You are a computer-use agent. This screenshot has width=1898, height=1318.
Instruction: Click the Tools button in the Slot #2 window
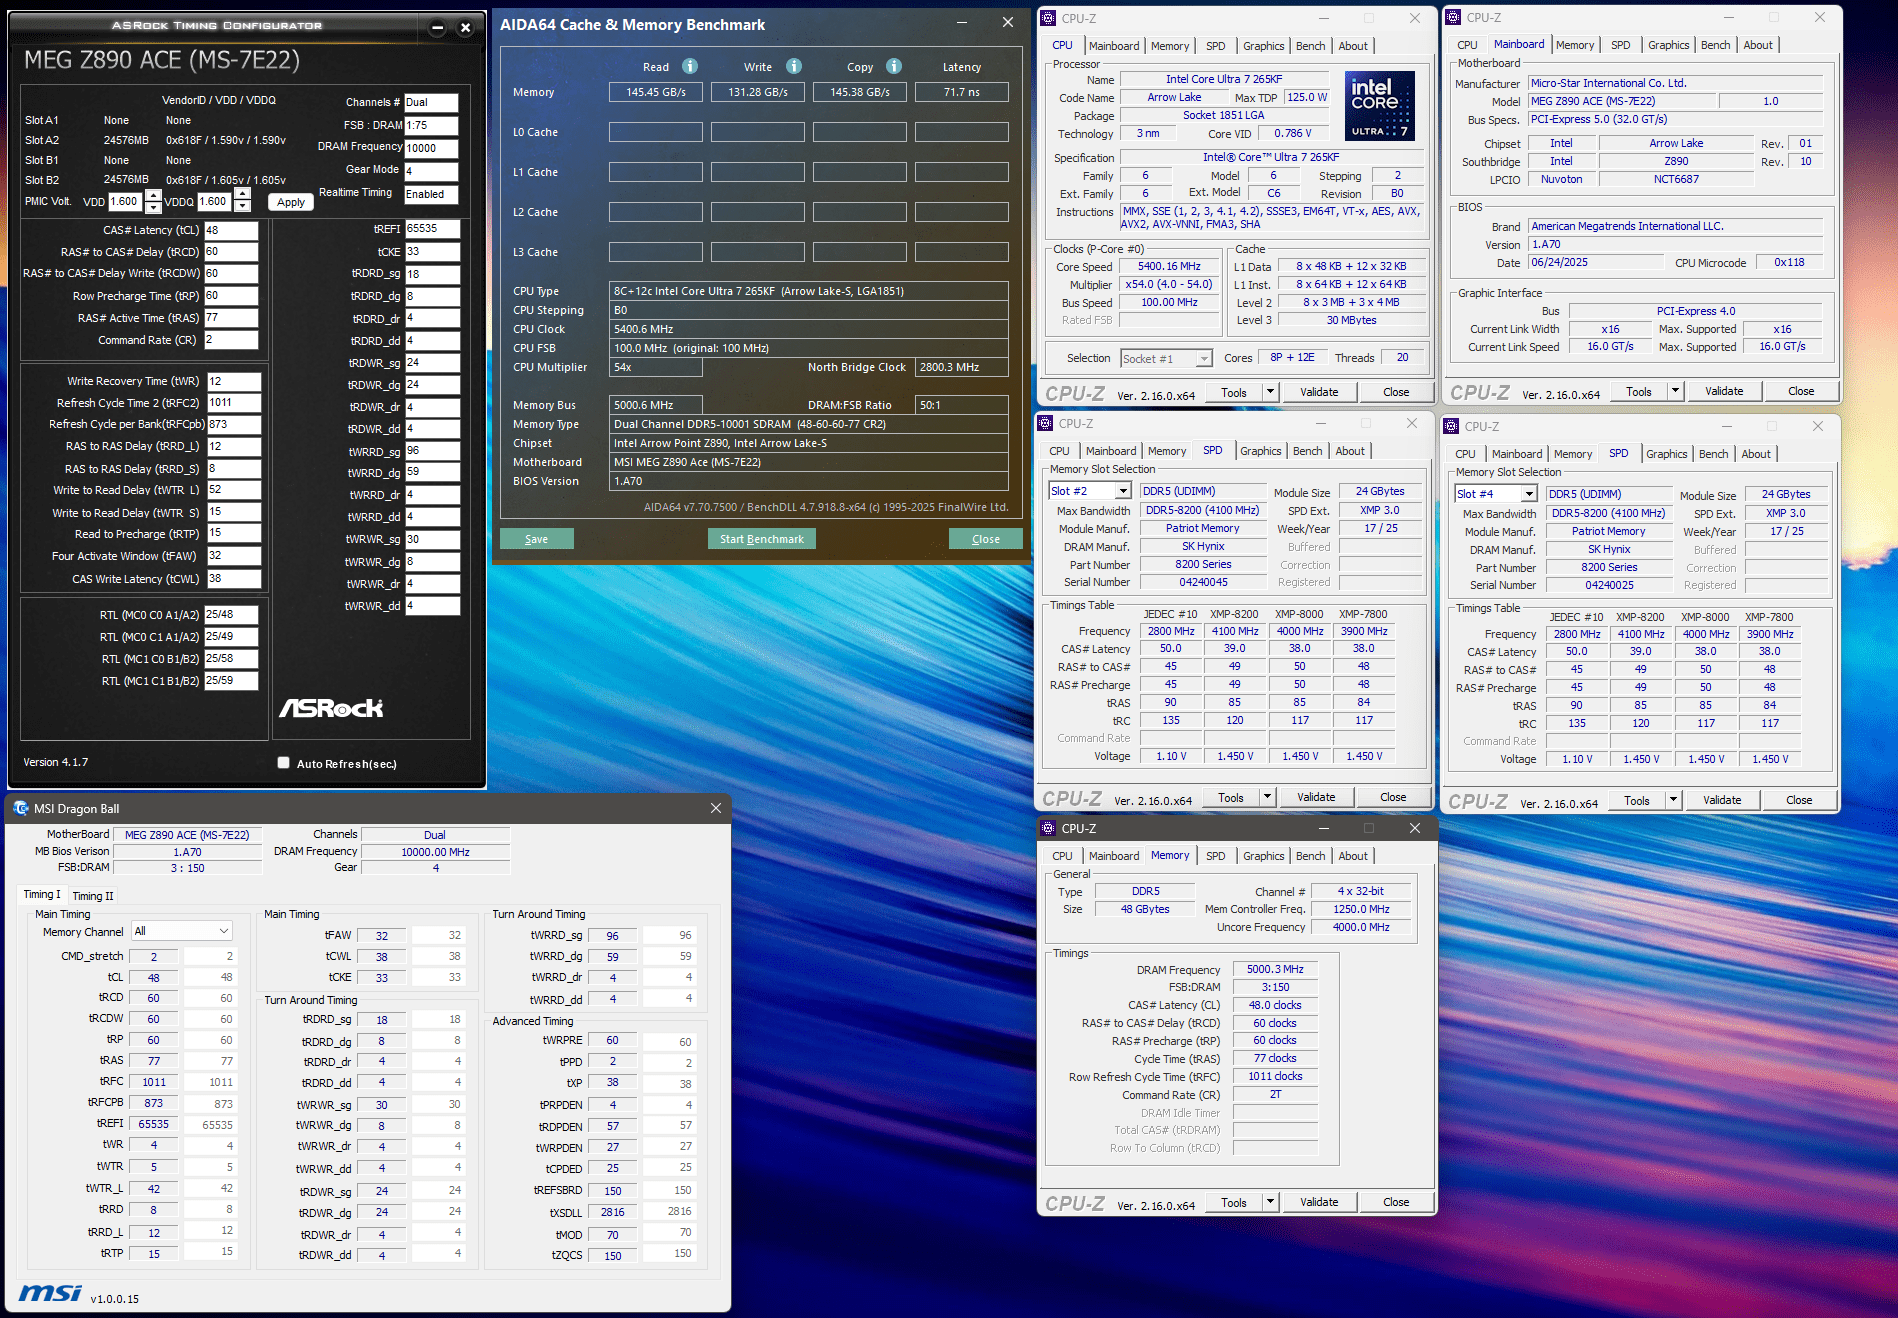tap(1231, 797)
